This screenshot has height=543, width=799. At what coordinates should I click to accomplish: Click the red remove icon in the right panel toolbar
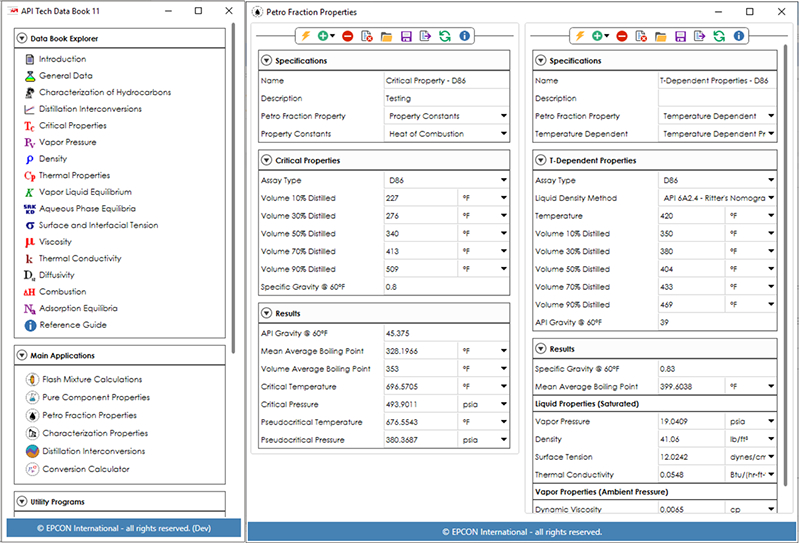pyautogui.click(x=622, y=36)
